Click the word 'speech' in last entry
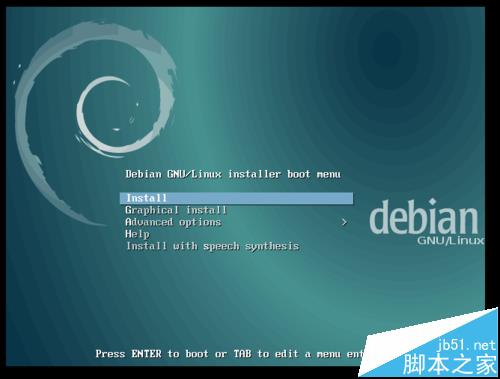This screenshot has width=500, height=379. click(221, 247)
